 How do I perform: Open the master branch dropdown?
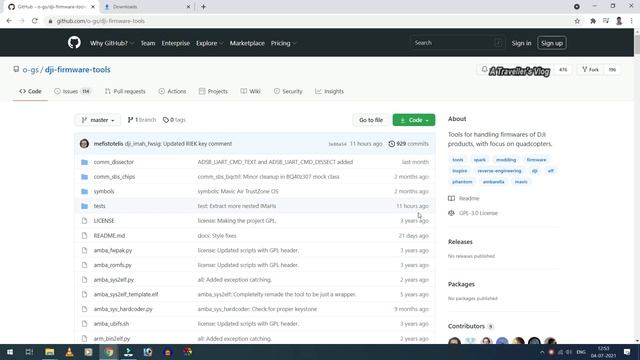pyautogui.click(x=98, y=120)
